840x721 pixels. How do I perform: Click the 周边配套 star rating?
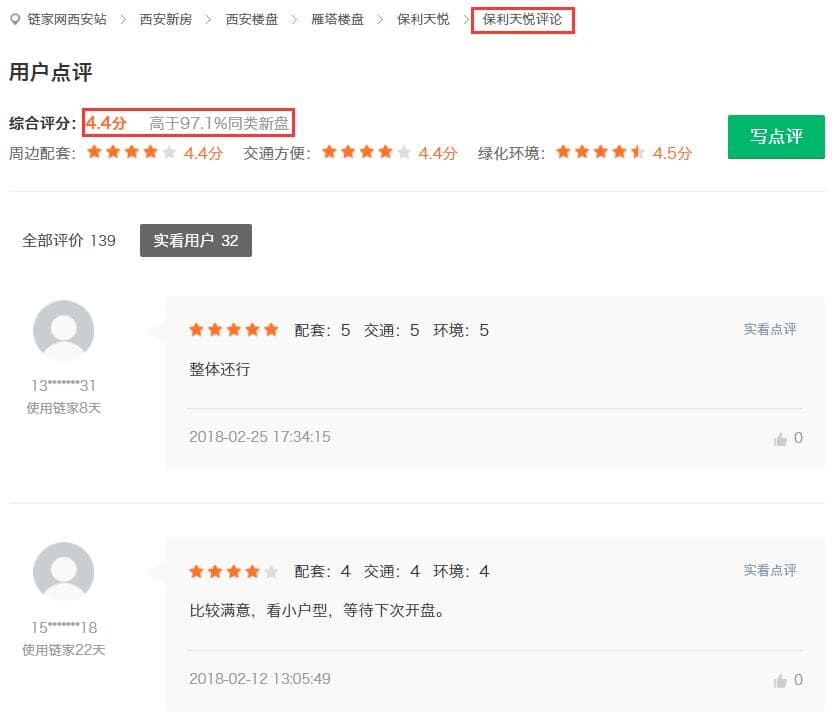click(132, 153)
